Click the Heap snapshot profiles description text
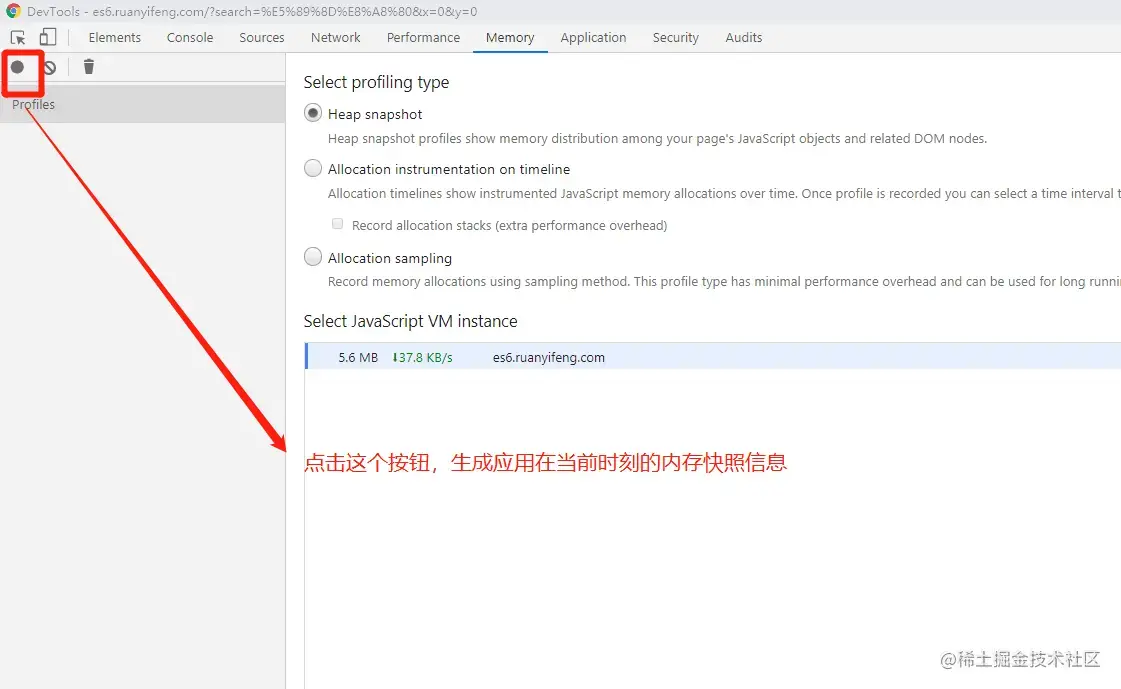Viewport: 1121px width, 689px height. coord(657,139)
